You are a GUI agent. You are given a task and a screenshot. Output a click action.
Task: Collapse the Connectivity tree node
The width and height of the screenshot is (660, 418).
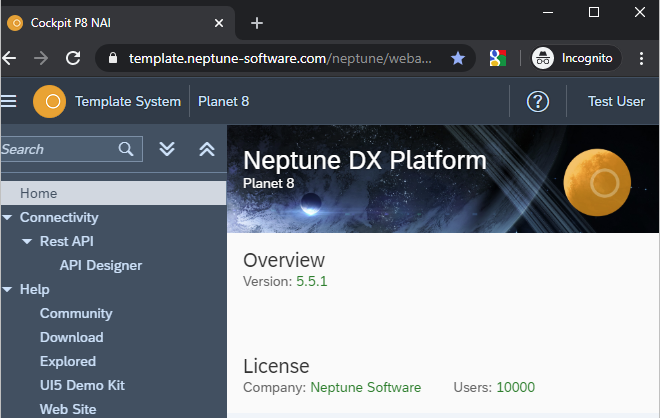point(8,217)
